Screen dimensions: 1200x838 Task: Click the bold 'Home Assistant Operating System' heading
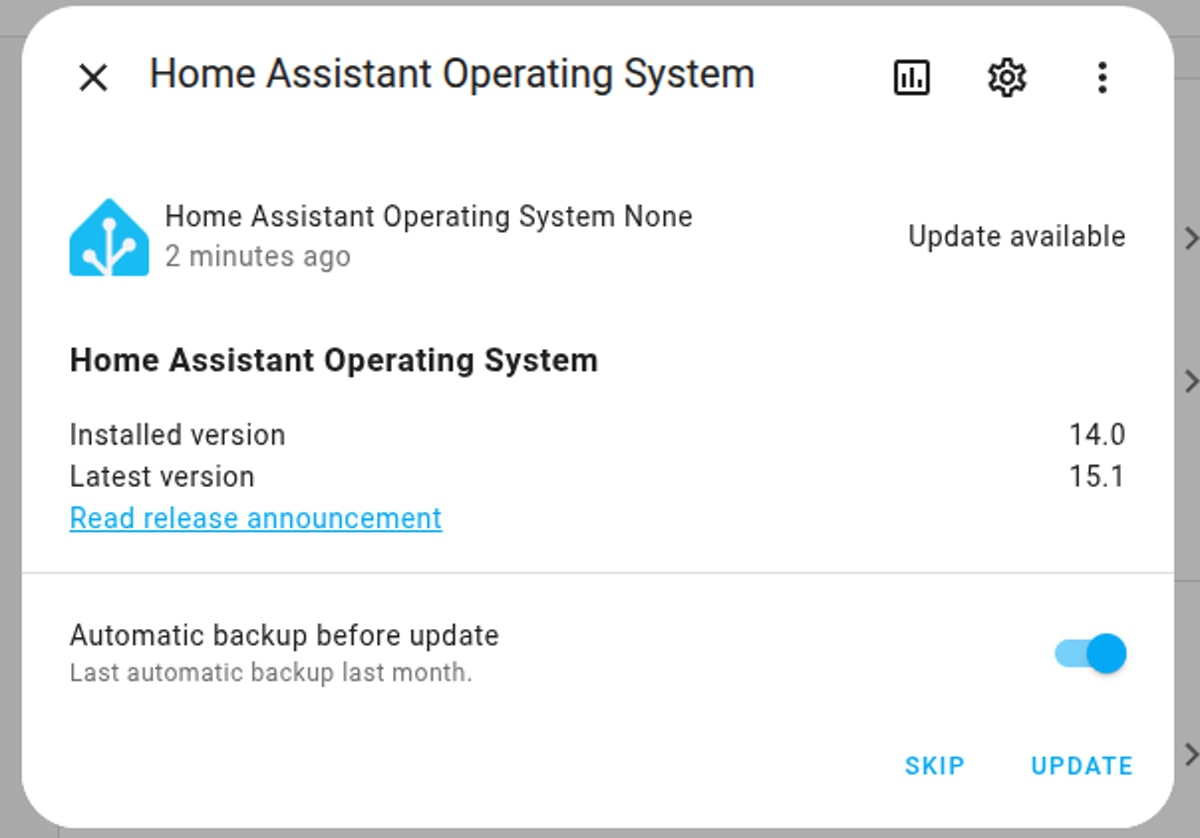pyautogui.click(x=333, y=360)
